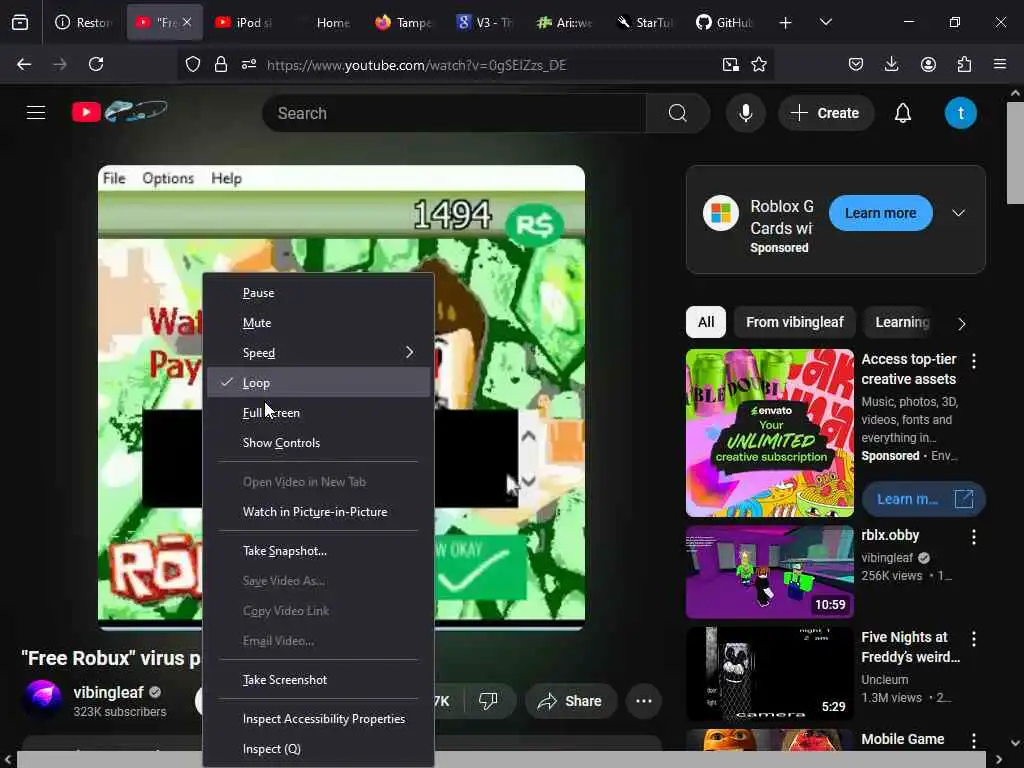Toggle picture-in-picture from address bar

coord(730,64)
